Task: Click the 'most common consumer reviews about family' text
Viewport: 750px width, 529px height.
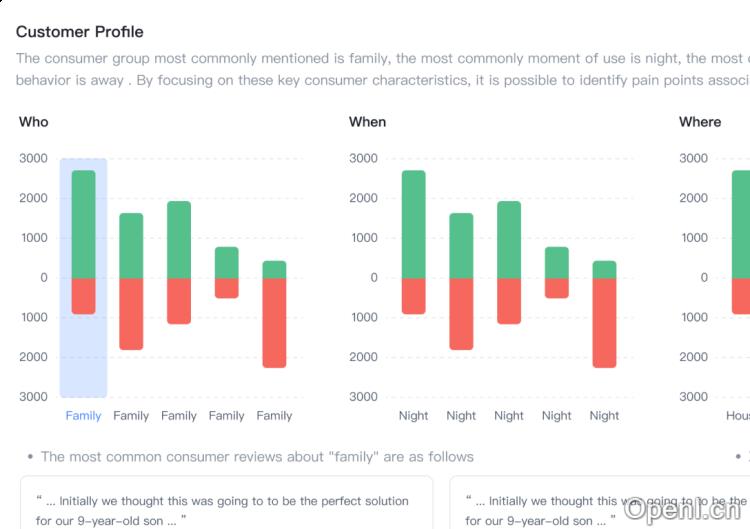Action: pyautogui.click(x=256, y=457)
